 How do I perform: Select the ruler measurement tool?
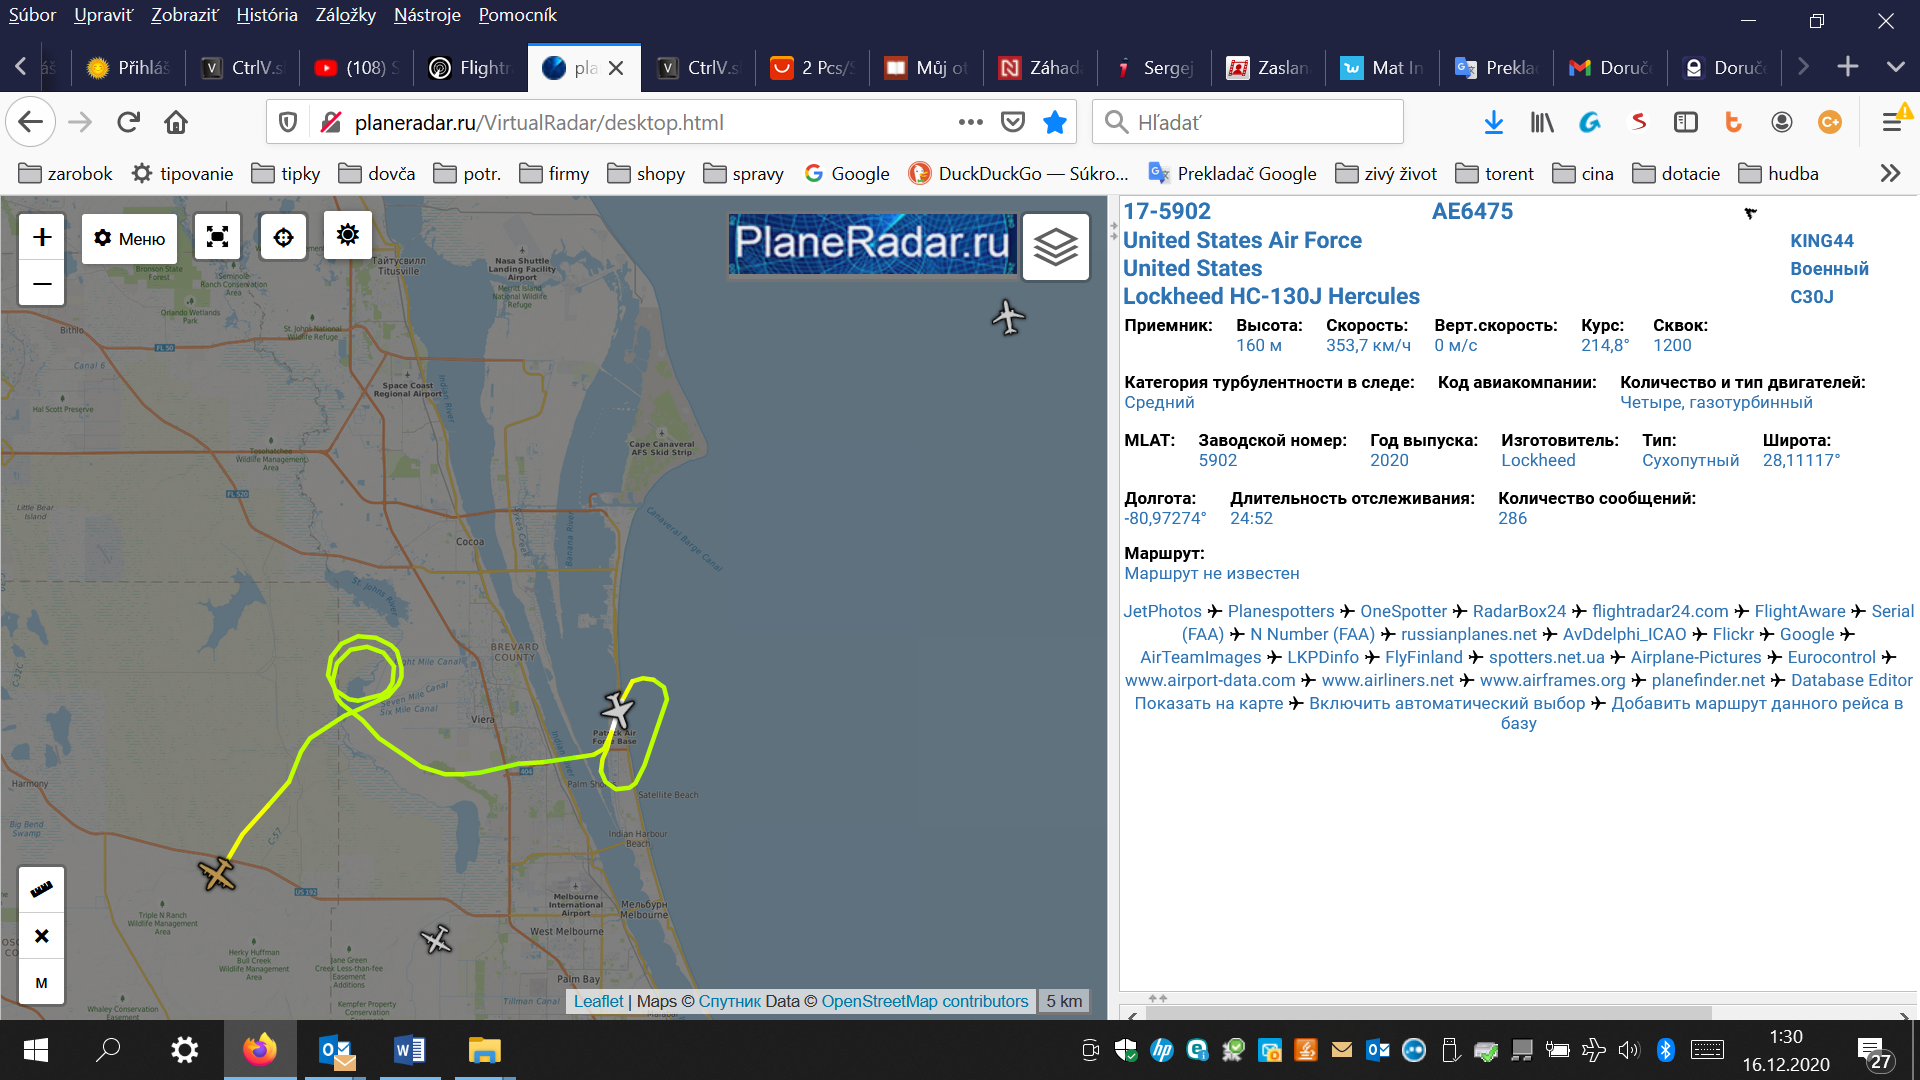[41, 889]
